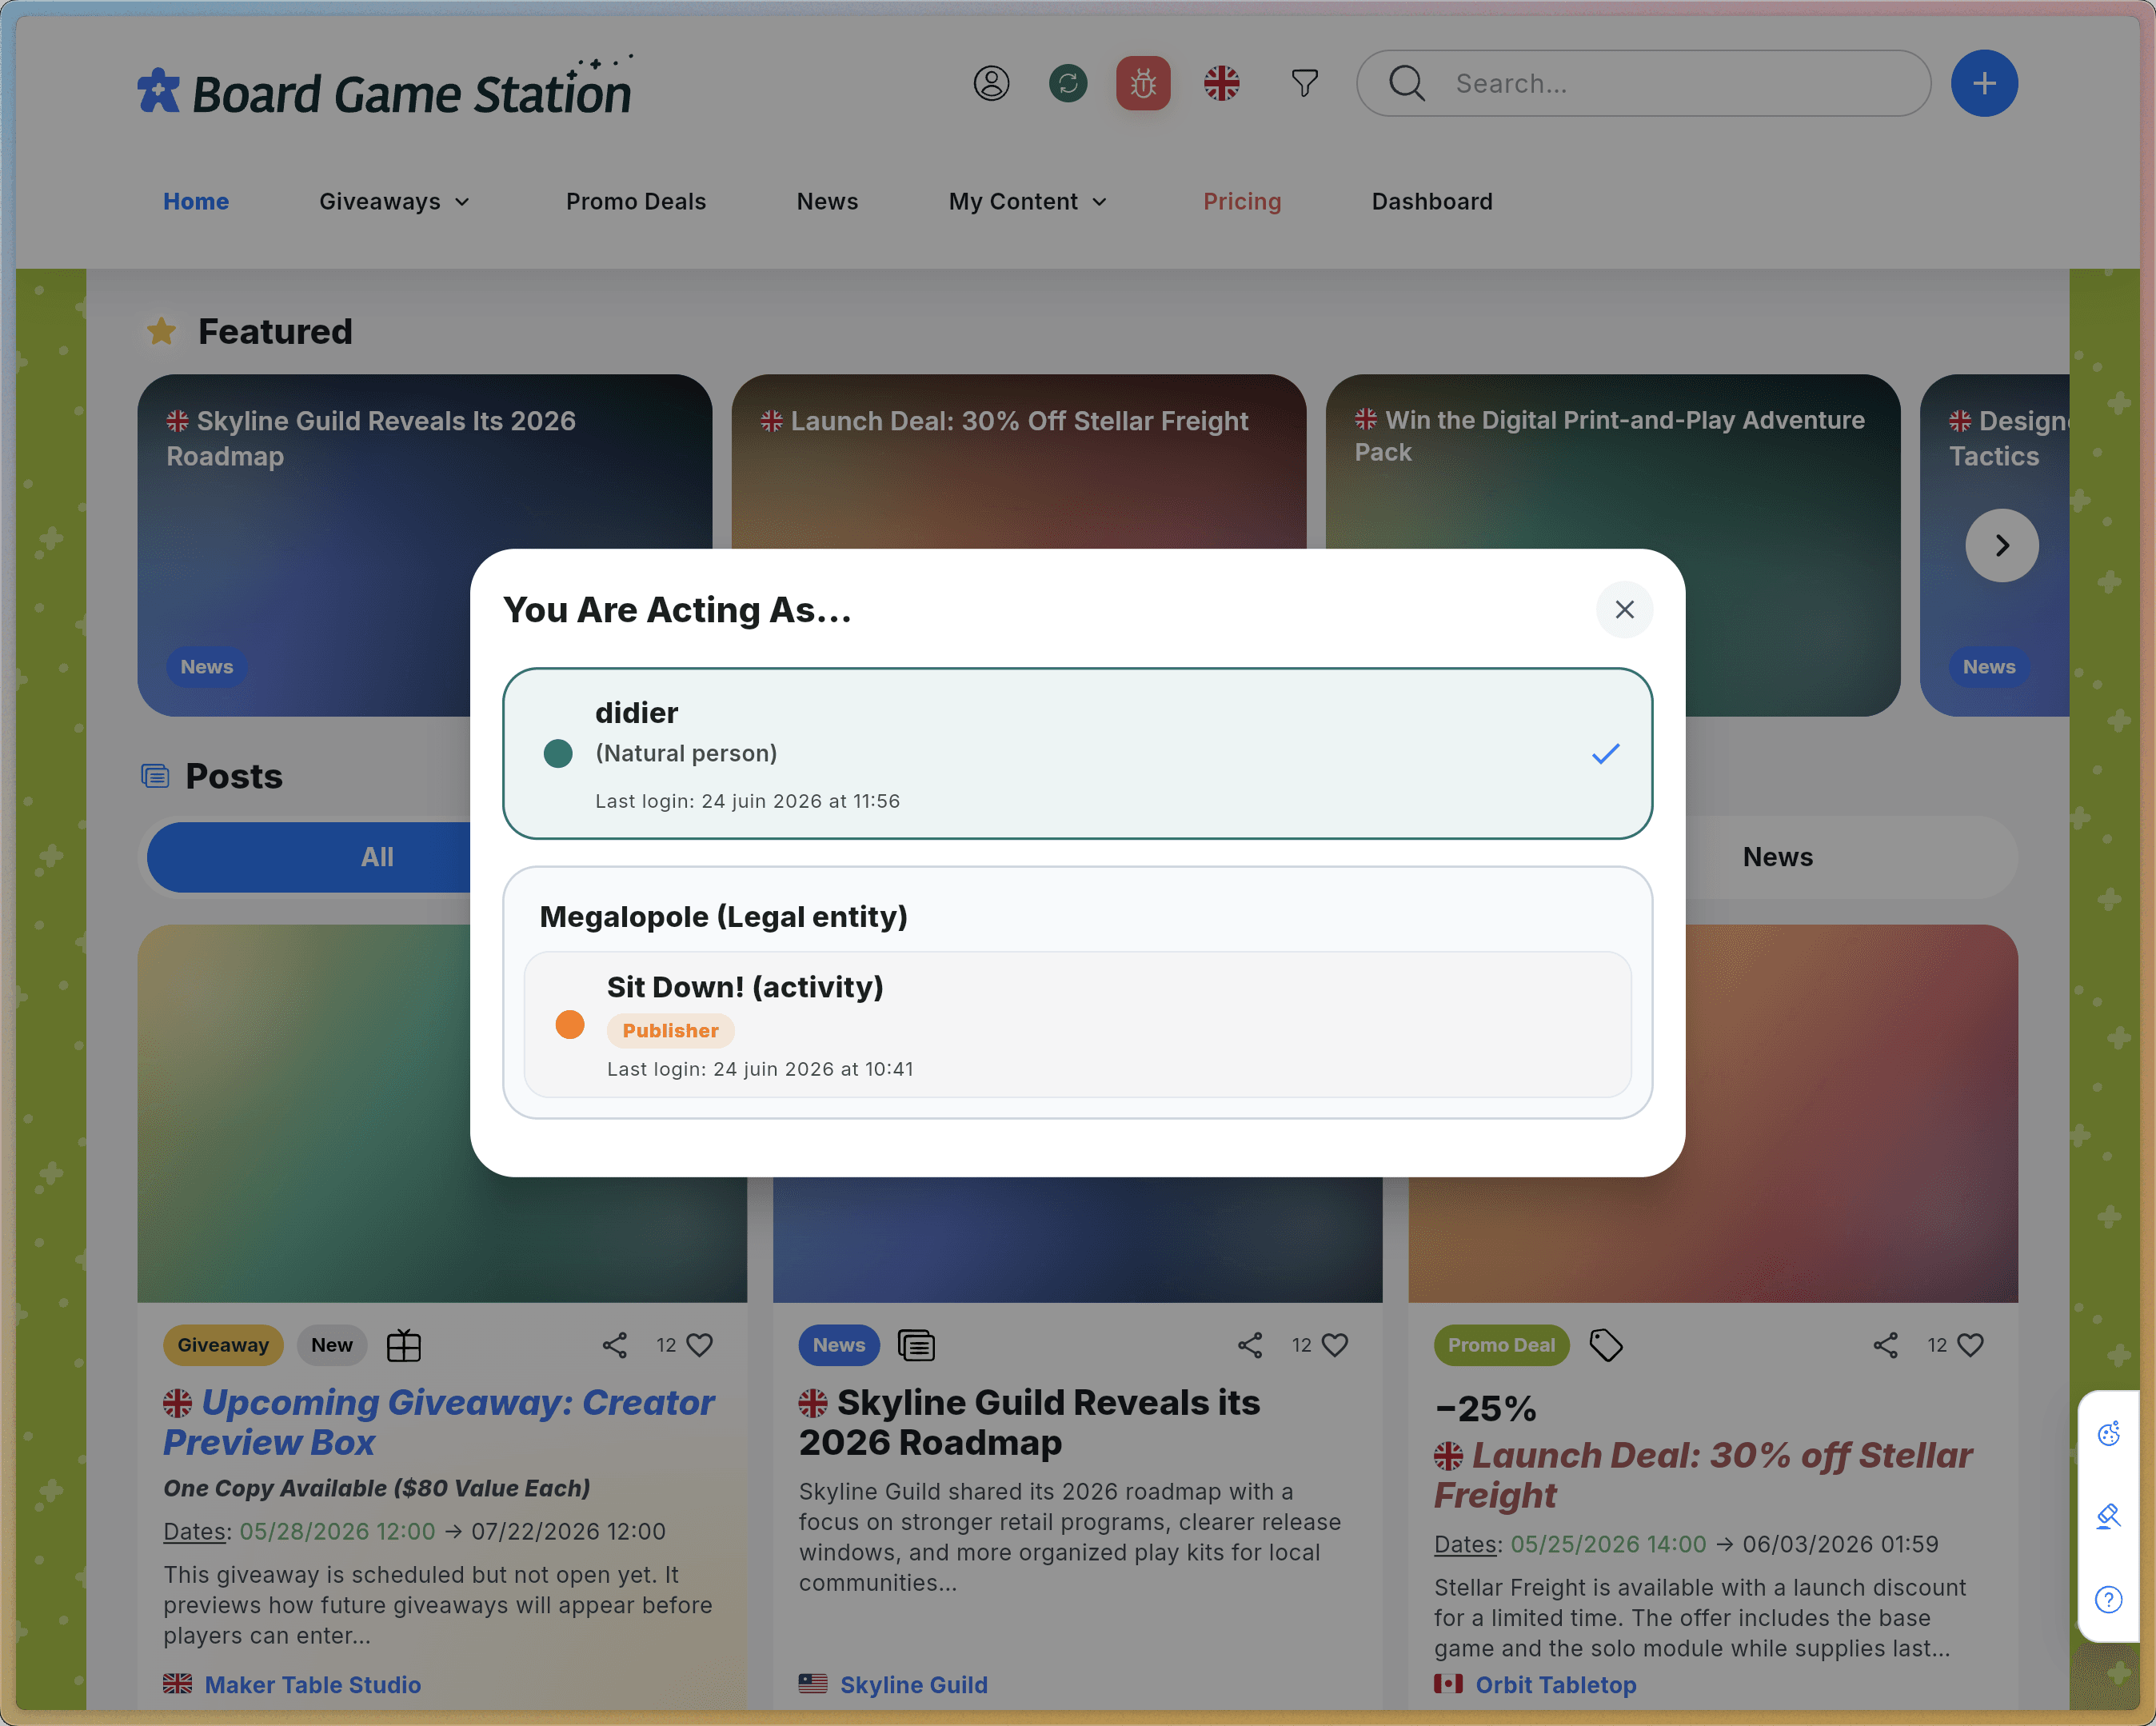Open the Pricing page
Viewport: 2156px width, 1726px height.
point(1242,201)
